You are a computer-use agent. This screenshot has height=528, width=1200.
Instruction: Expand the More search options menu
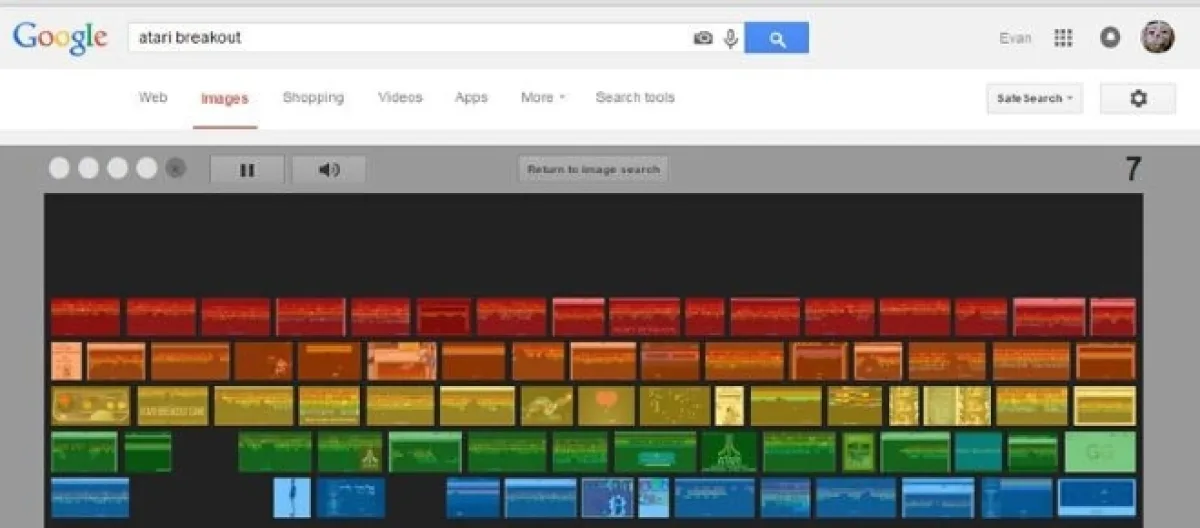coord(543,97)
